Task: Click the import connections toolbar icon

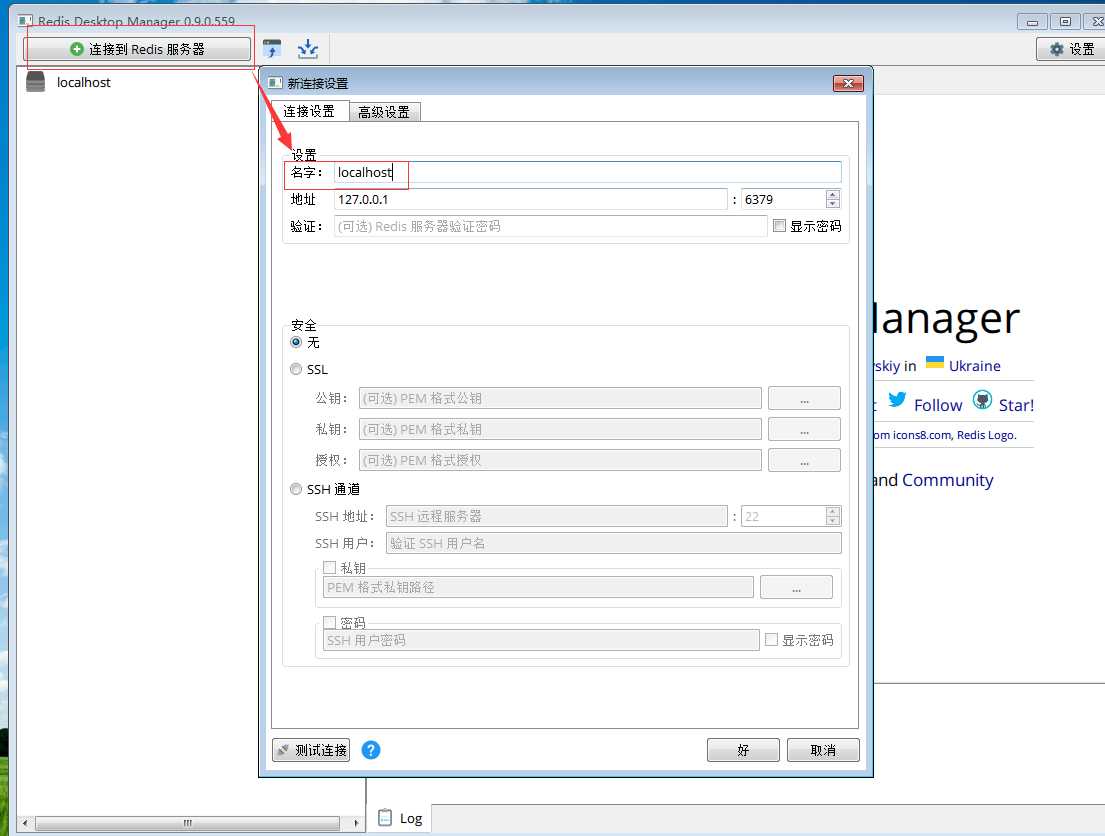Action: [x=272, y=49]
